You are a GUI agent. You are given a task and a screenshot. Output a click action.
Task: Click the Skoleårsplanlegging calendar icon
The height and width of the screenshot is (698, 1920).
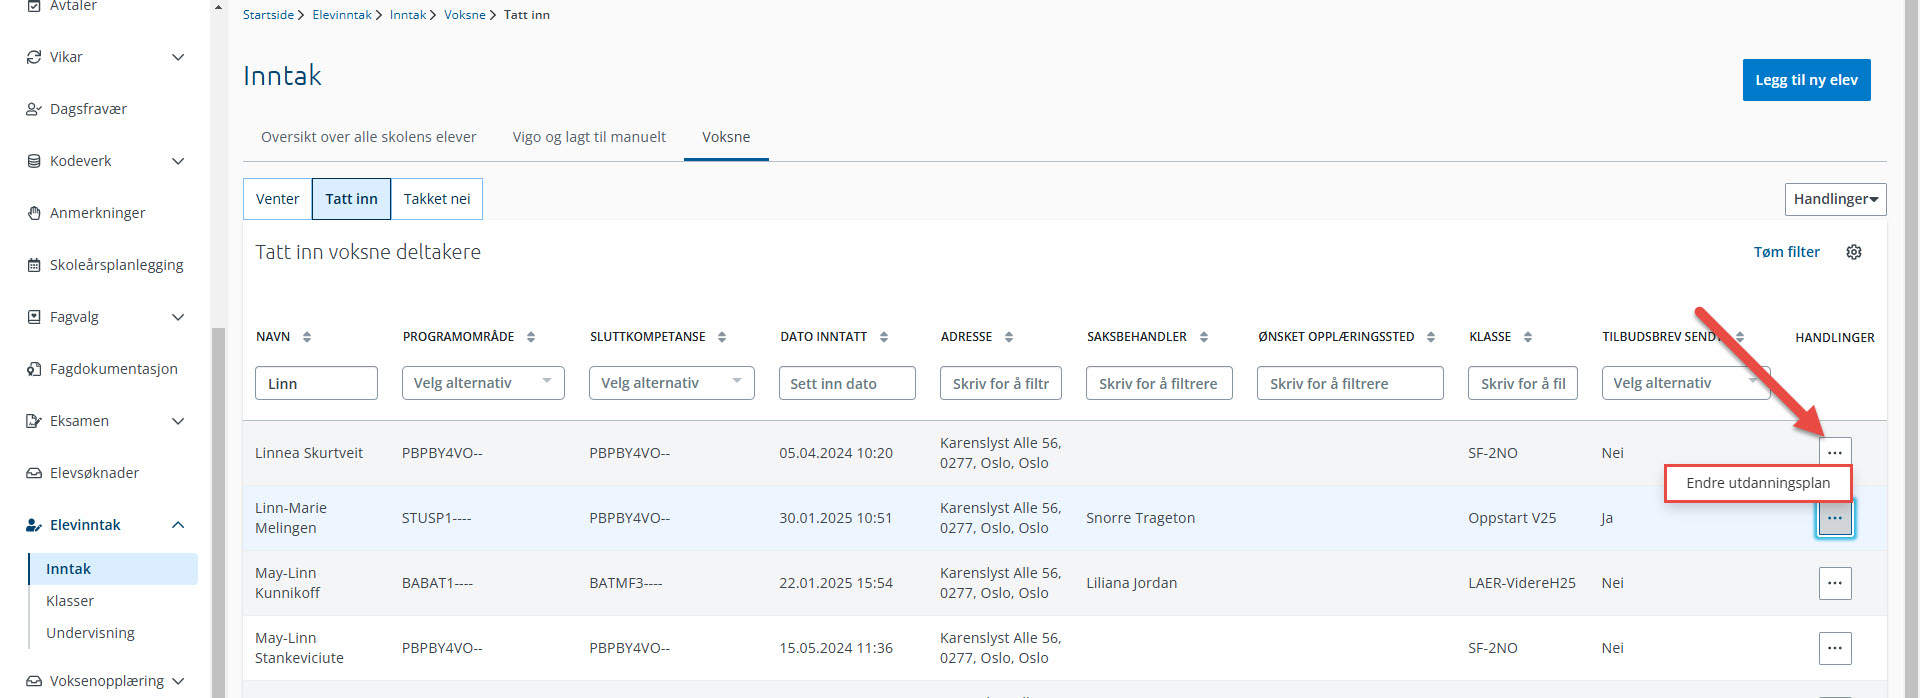pyautogui.click(x=34, y=265)
